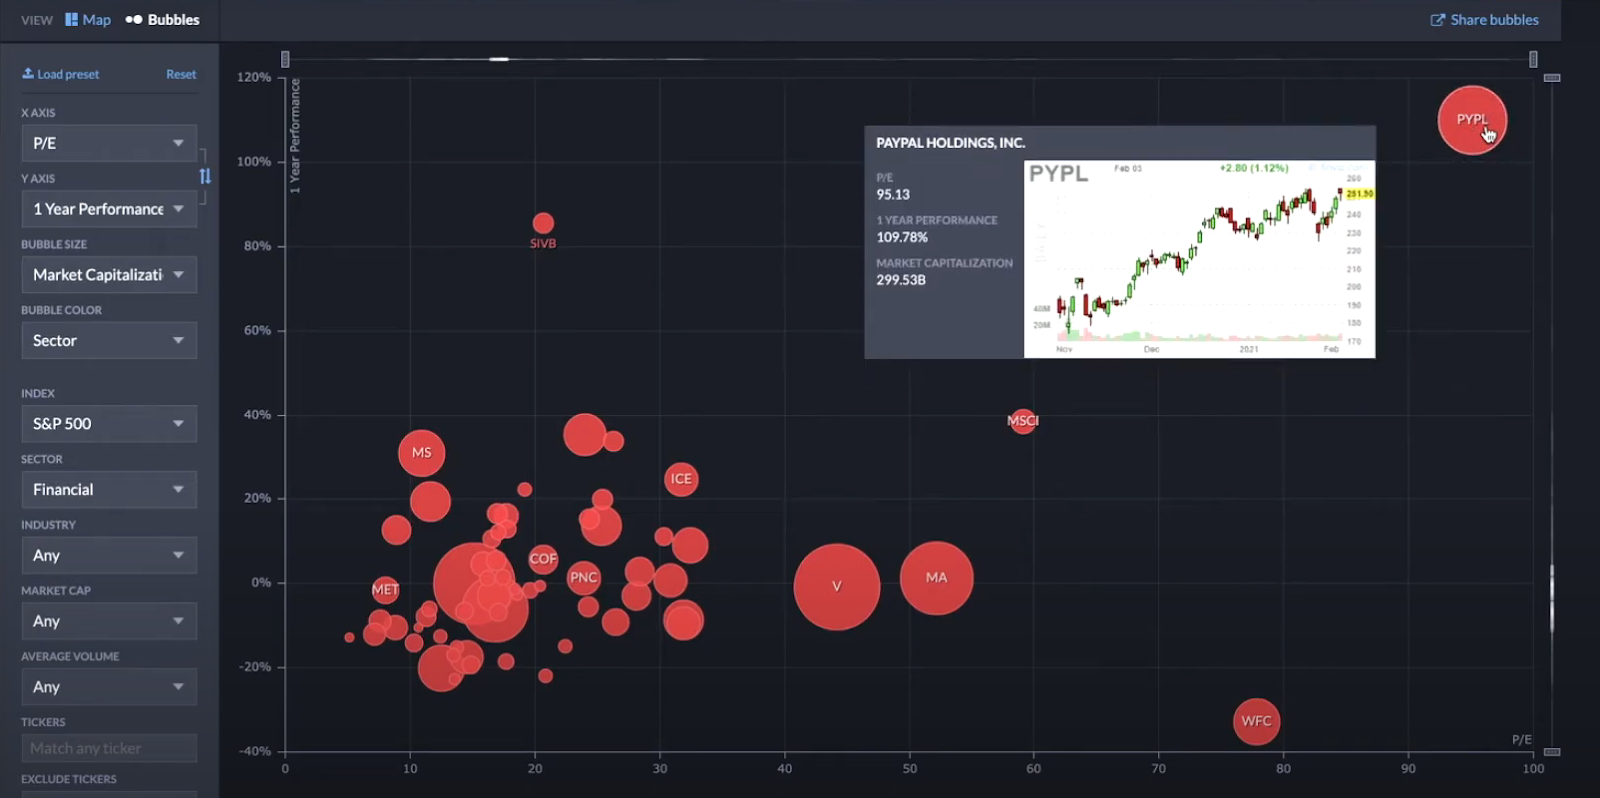Click the MET bubble
The width and height of the screenshot is (1600, 798).
pos(385,590)
